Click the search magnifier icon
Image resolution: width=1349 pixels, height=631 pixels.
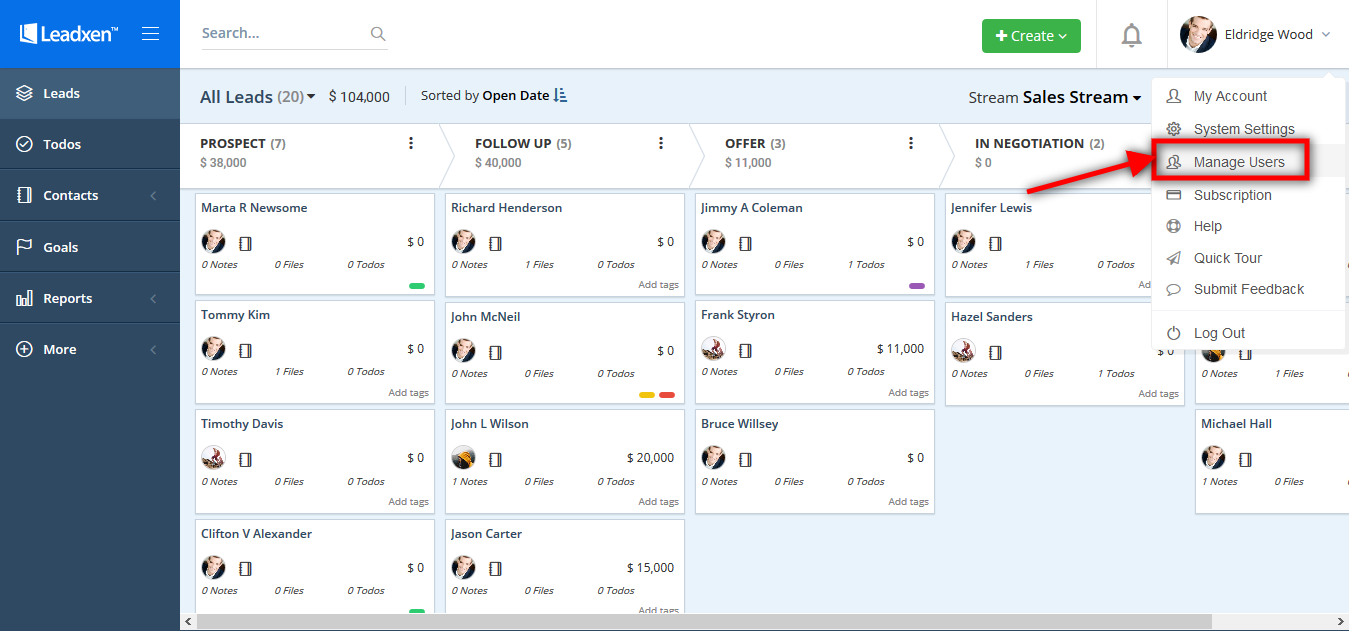click(x=378, y=34)
